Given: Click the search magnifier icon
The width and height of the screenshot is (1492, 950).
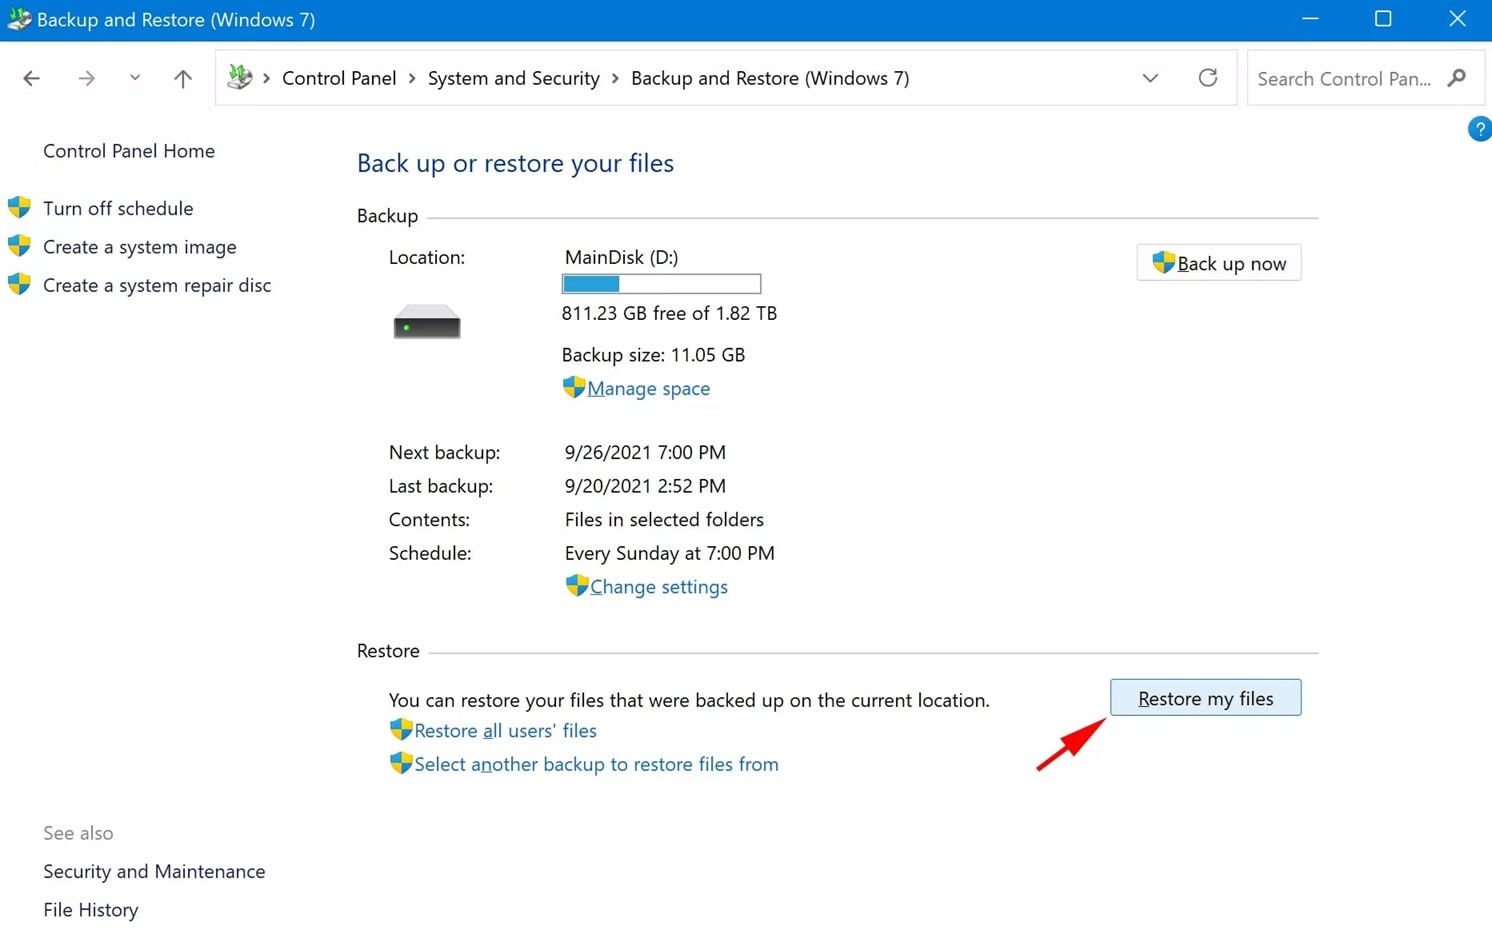Looking at the screenshot, I should click(x=1458, y=77).
